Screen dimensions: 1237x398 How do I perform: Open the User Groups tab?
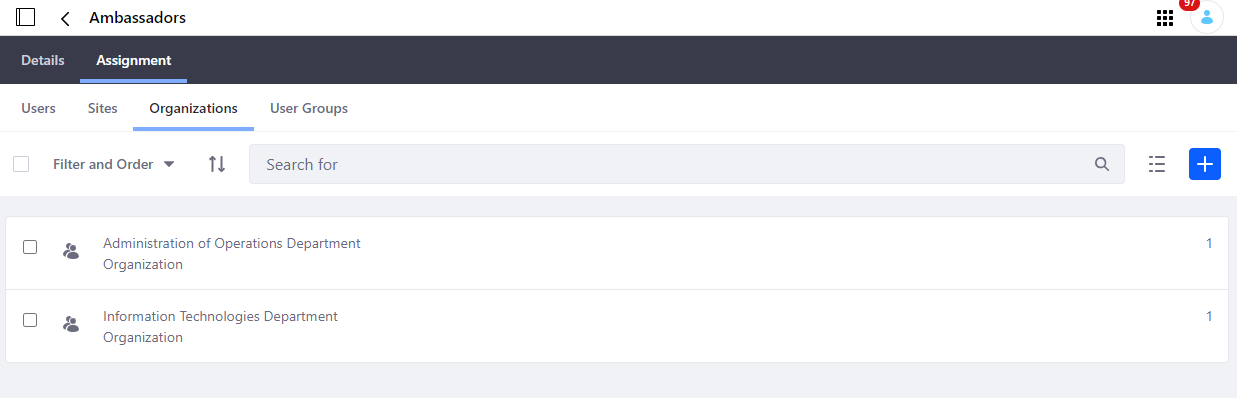click(x=309, y=108)
